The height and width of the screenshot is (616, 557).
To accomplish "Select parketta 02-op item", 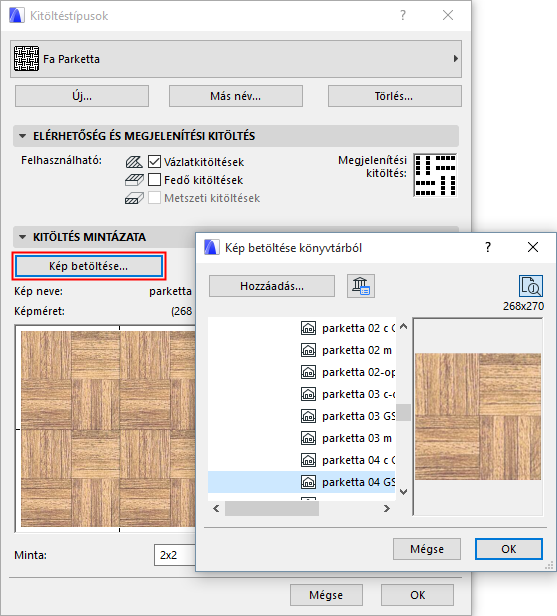I will [x=302, y=372].
